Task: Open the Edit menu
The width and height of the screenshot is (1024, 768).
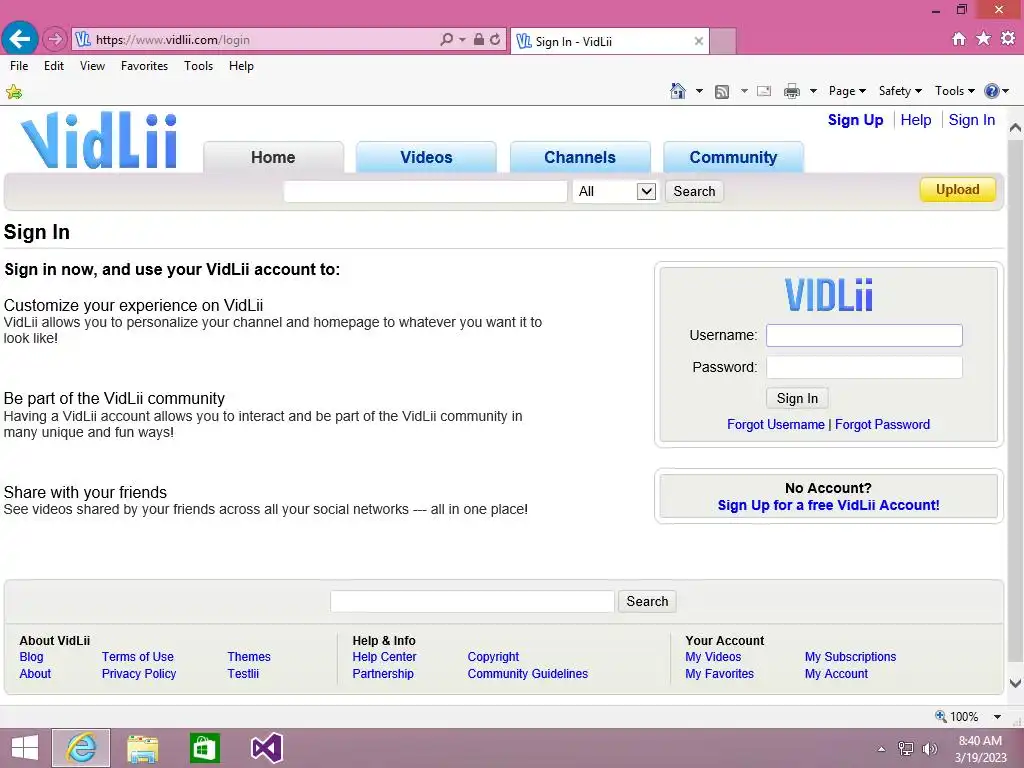Action: [x=54, y=66]
